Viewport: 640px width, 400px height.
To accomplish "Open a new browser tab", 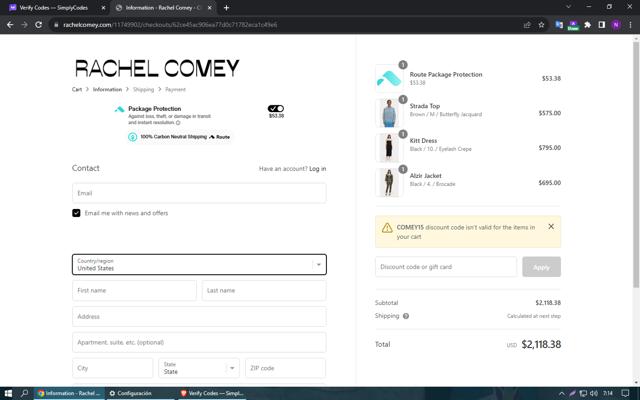I will tap(226, 8).
